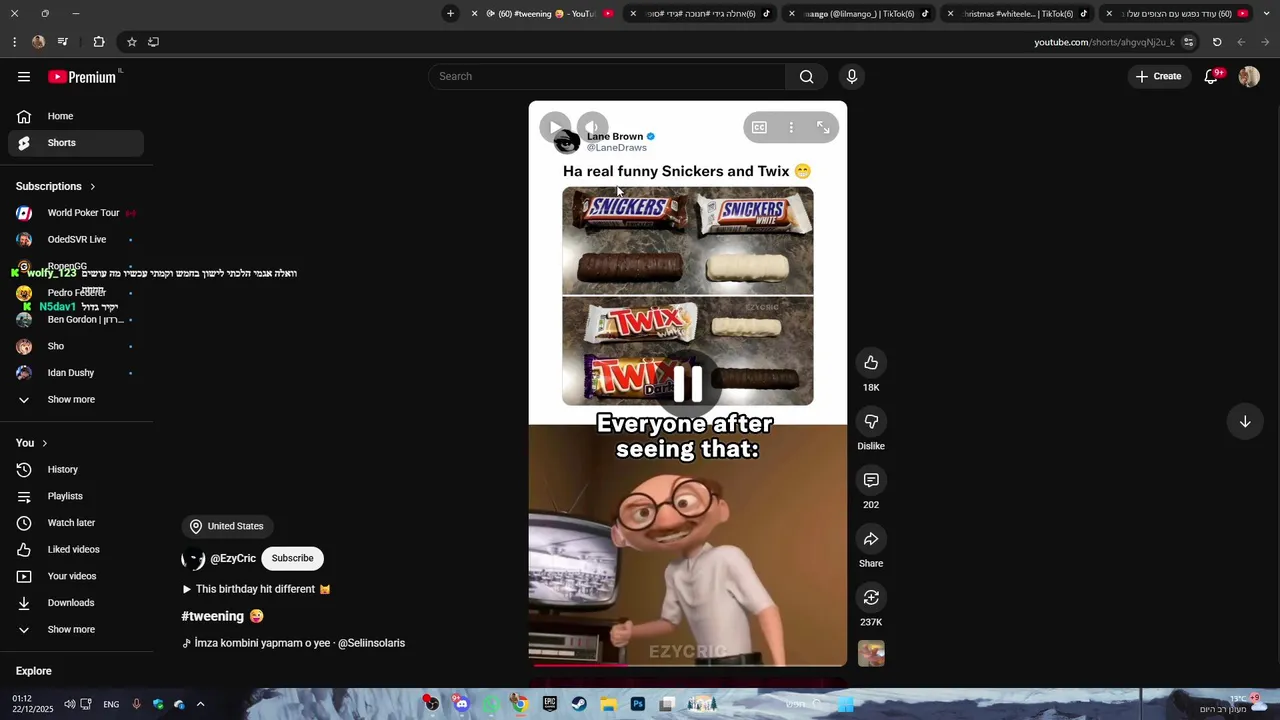Open World Poker Tour subscription
Viewport: 1280px width, 720px height.
76,213
